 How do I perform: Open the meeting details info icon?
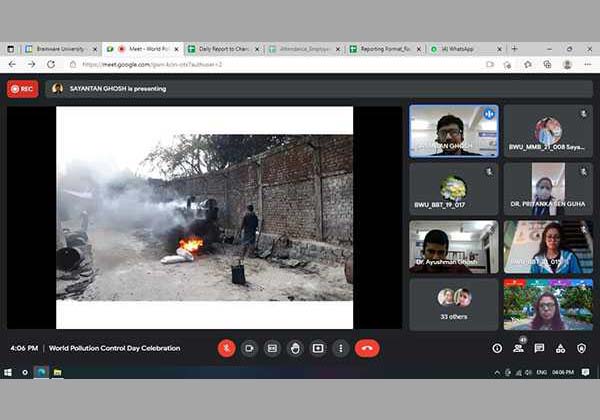tap(497, 348)
